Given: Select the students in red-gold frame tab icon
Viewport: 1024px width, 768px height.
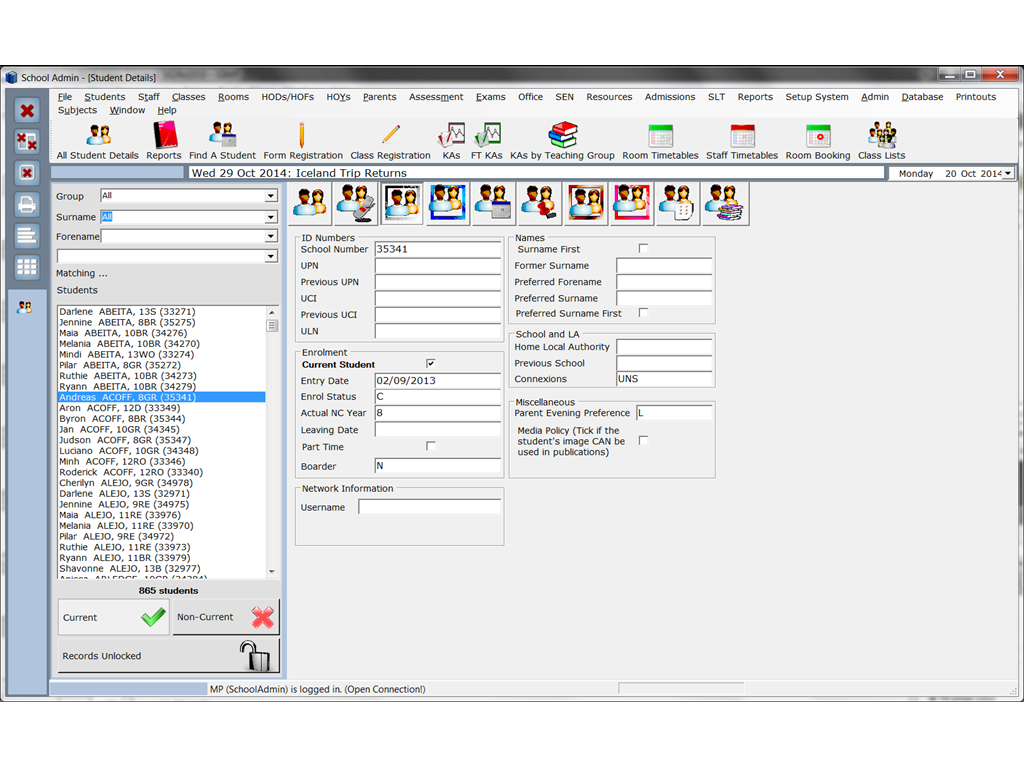Looking at the screenshot, I should [x=586, y=204].
